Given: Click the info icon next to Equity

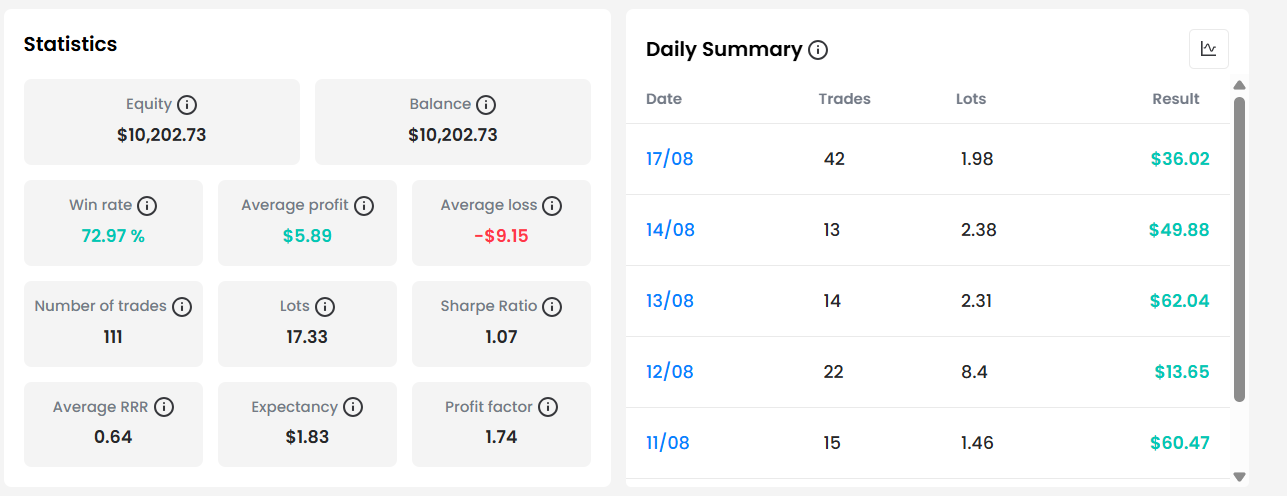Looking at the screenshot, I should 187,104.
